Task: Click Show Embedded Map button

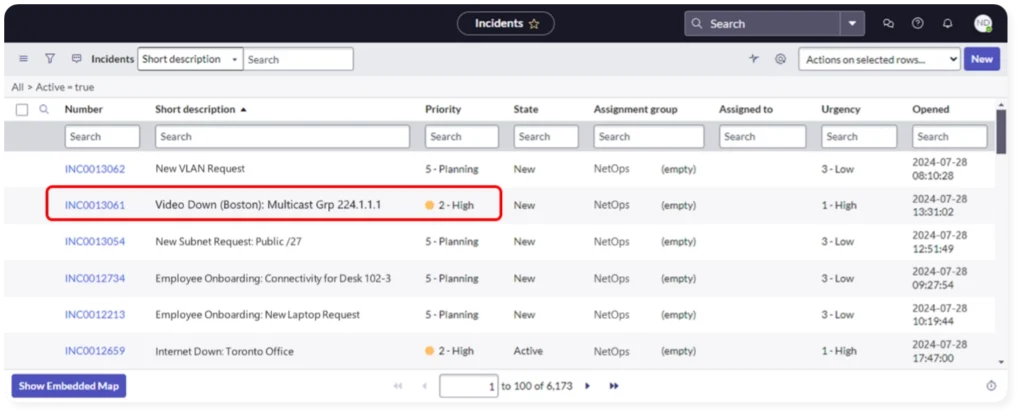Action: click(68, 385)
